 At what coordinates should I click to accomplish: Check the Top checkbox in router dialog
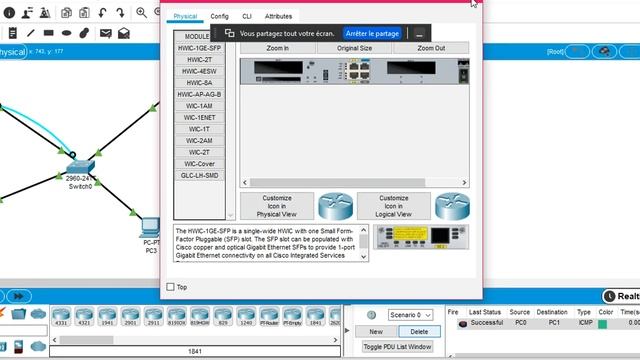(171, 287)
